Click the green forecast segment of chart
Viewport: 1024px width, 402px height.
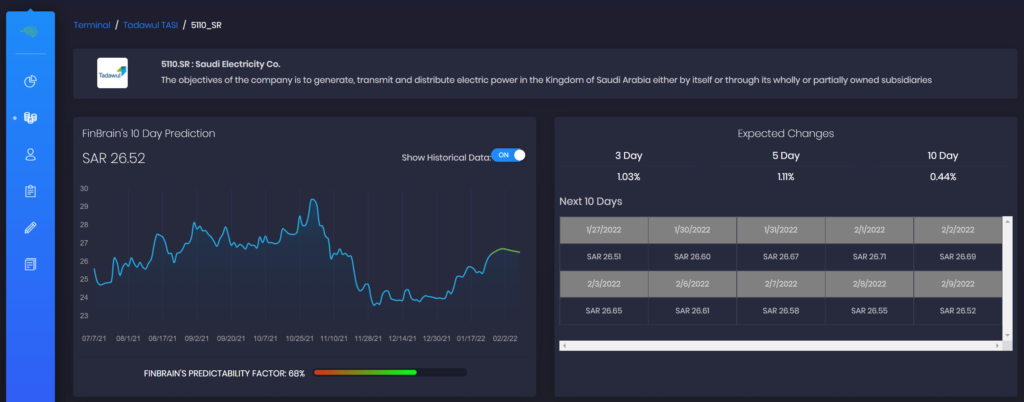click(504, 251)
